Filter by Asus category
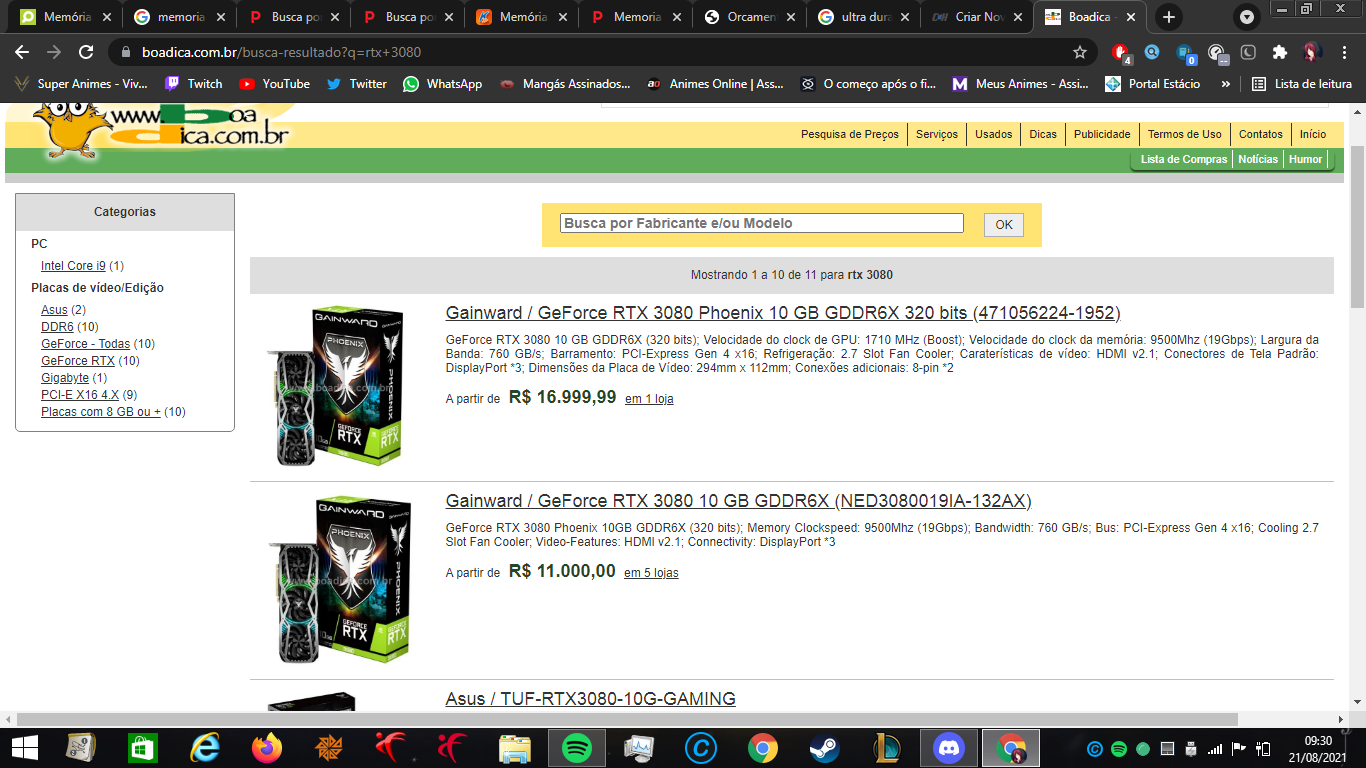 tap(54, 310)
